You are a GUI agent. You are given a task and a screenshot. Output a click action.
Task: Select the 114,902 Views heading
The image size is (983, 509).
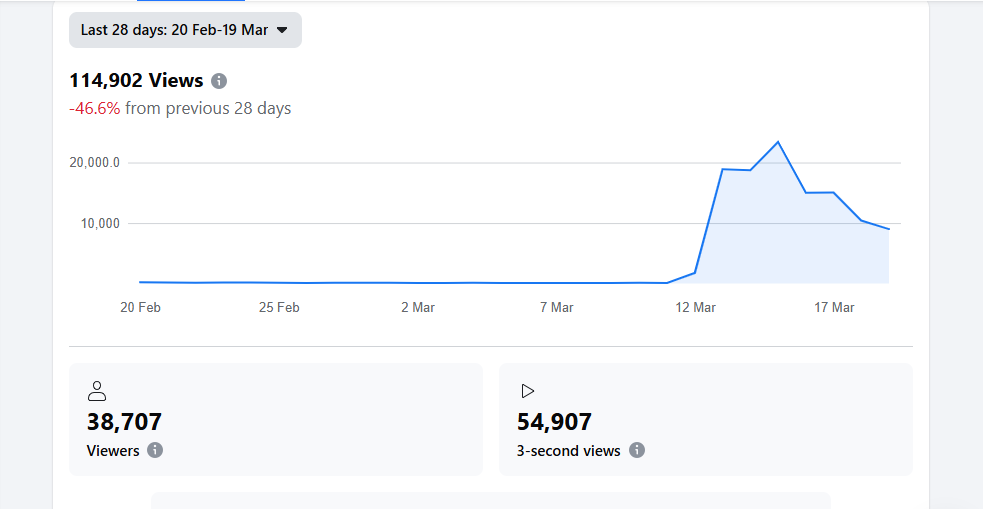[136, 81]
